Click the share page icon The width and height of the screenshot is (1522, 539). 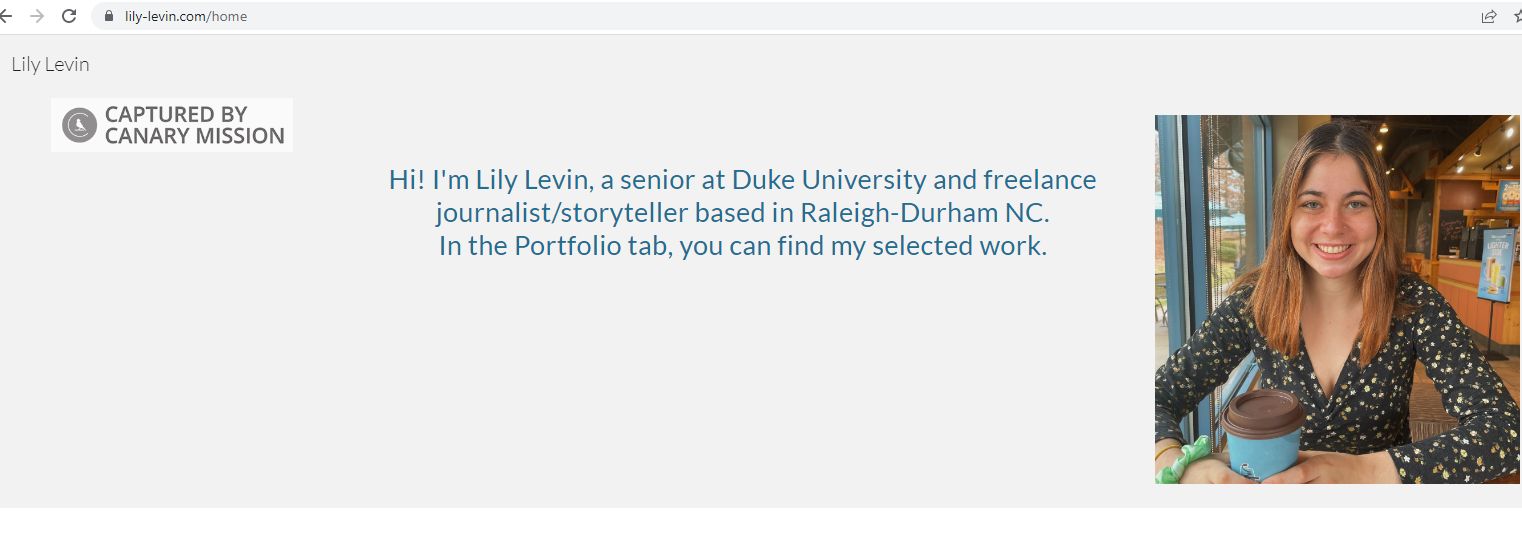coord(1489,16)
